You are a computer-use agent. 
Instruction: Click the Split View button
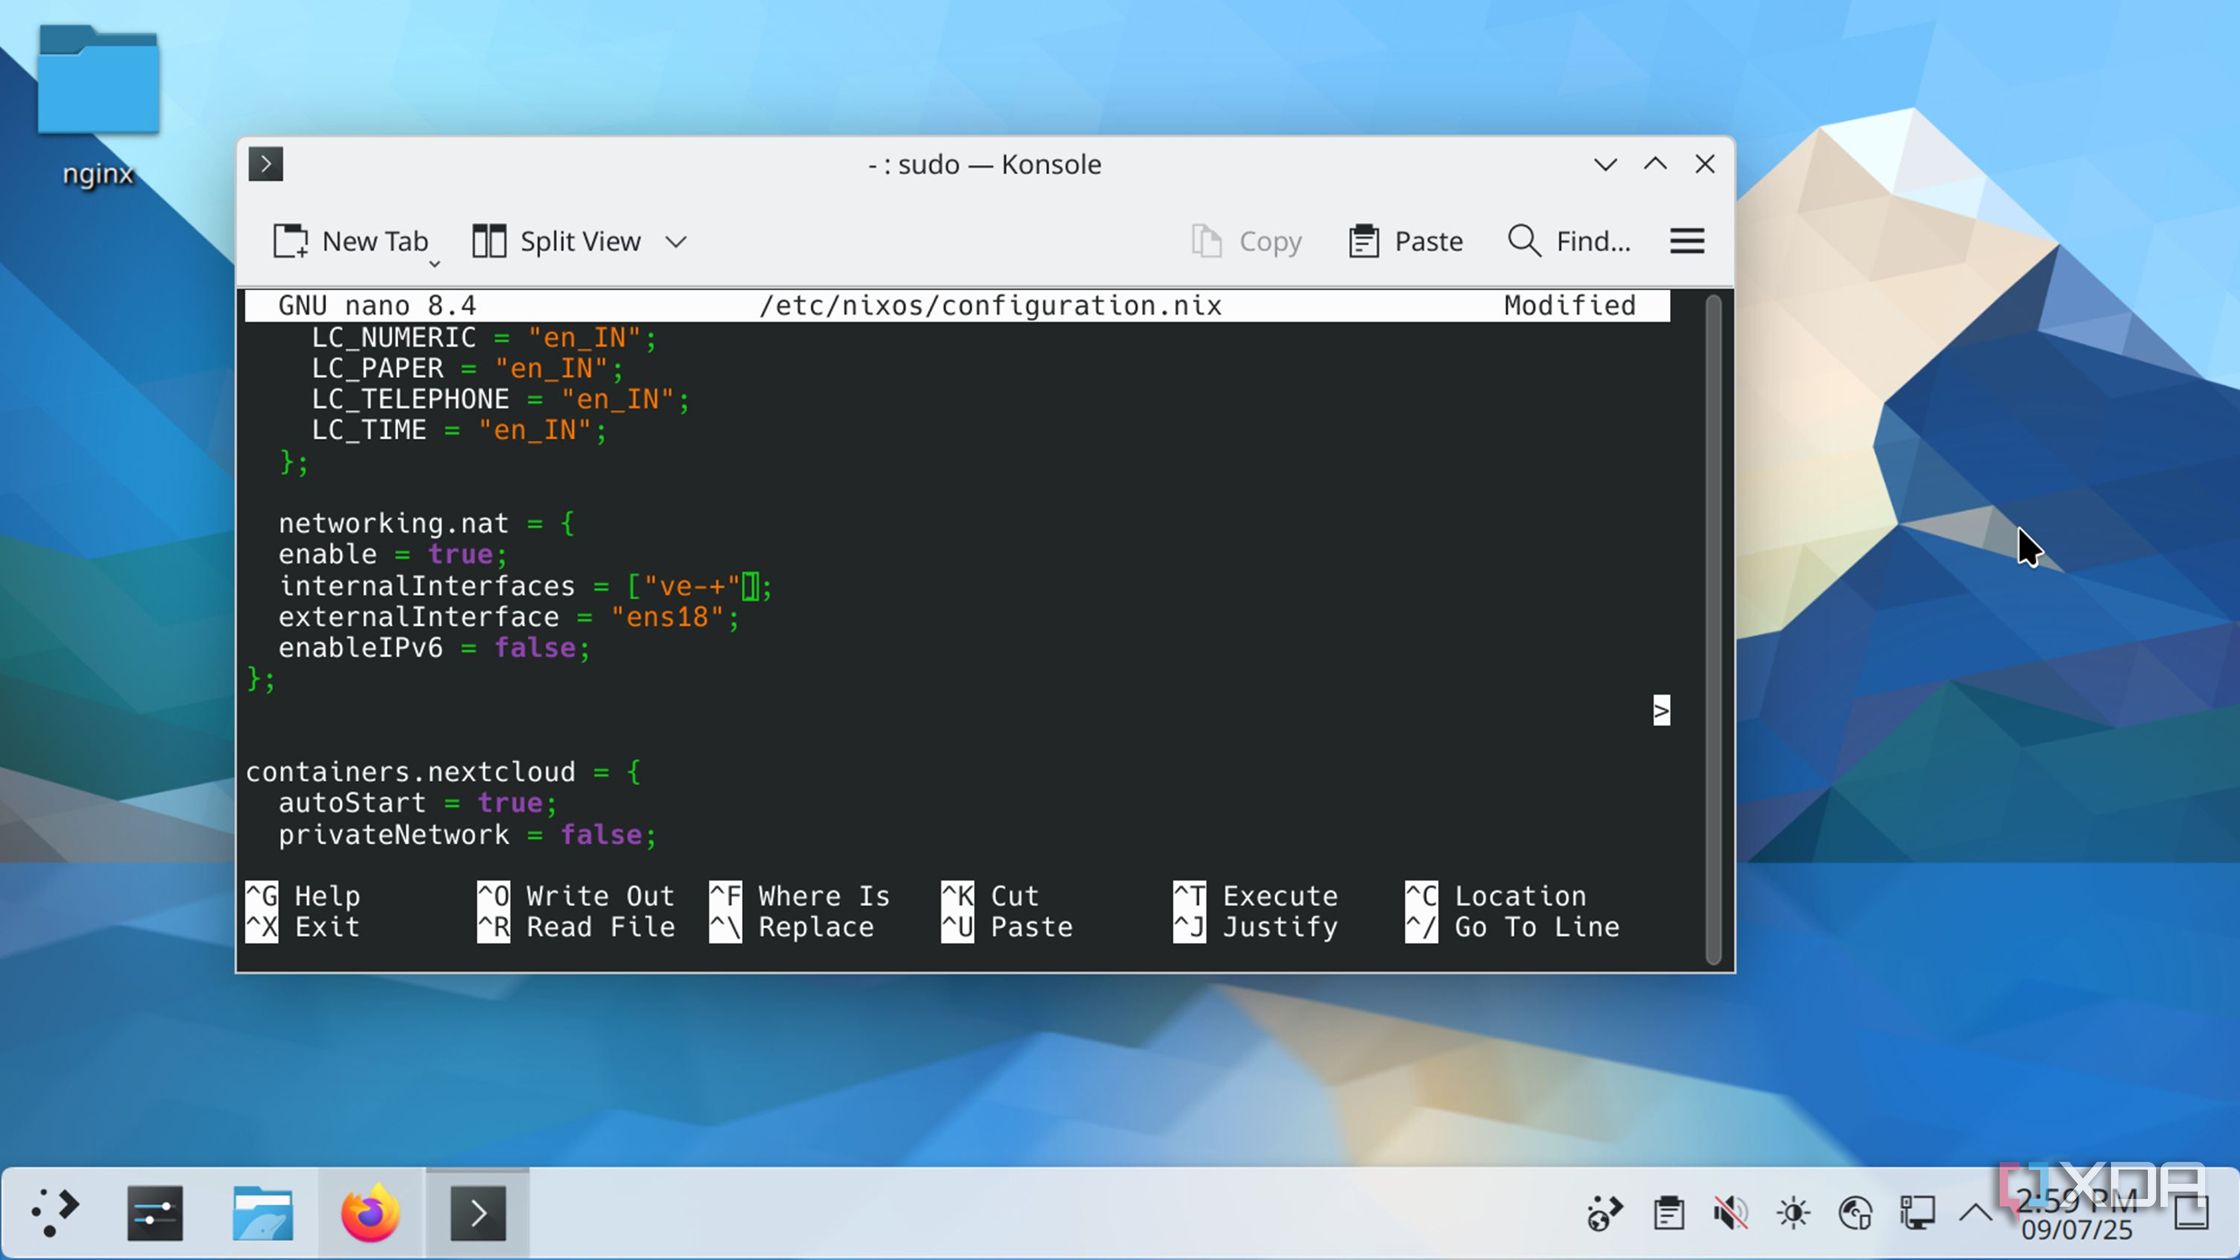558,241
